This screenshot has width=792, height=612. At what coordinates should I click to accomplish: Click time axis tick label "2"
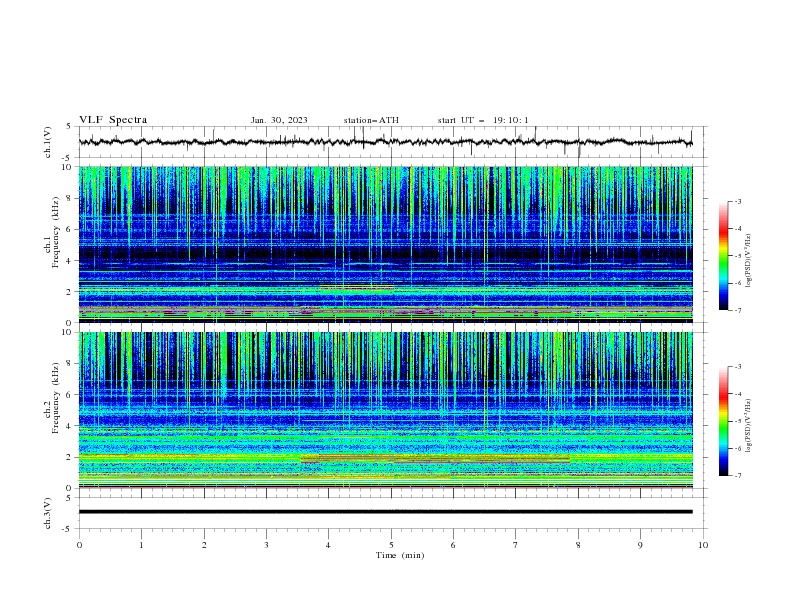pos(204,545)
